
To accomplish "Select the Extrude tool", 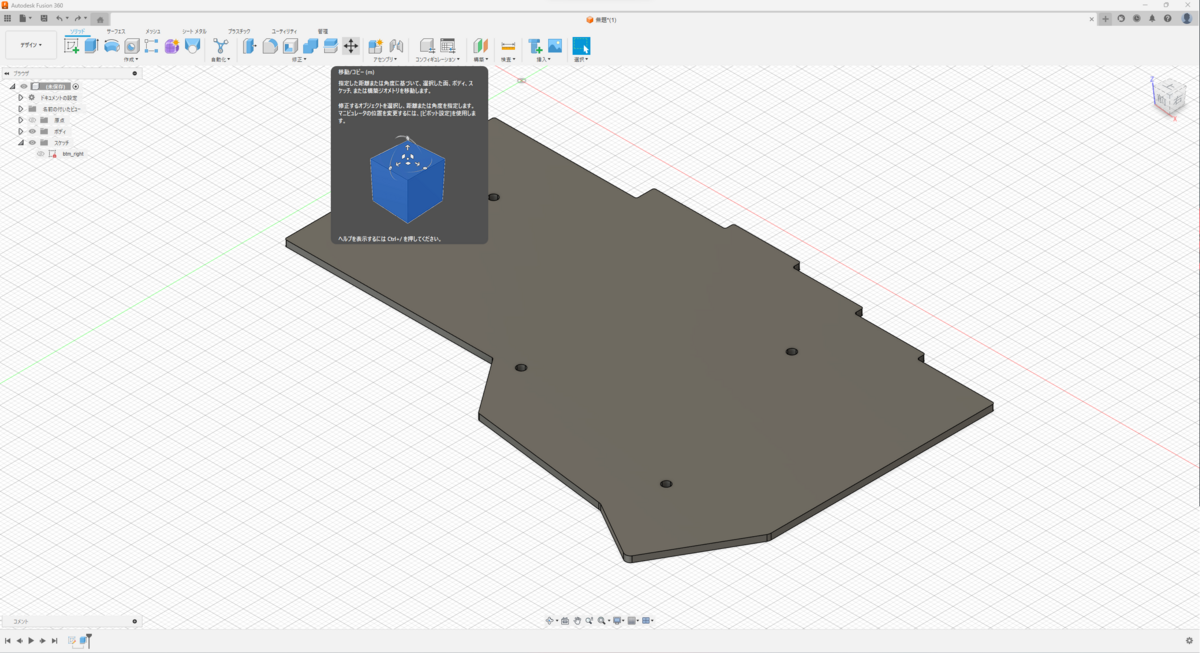I will click(x=91, y=45).
